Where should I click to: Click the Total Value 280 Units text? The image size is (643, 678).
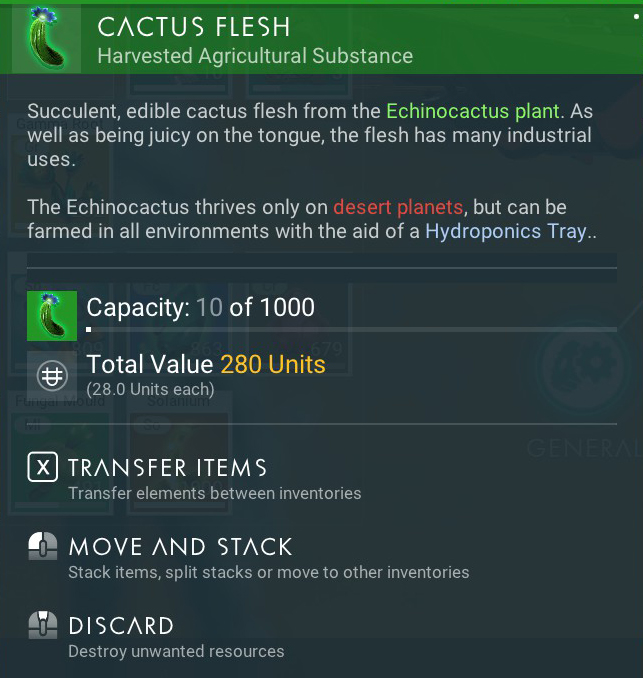[206, 364]
